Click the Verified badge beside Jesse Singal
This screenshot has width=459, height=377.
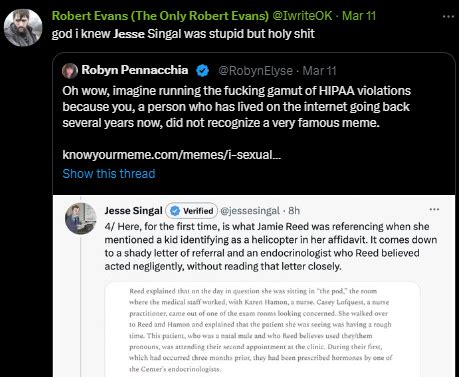(x=191, y=211)
